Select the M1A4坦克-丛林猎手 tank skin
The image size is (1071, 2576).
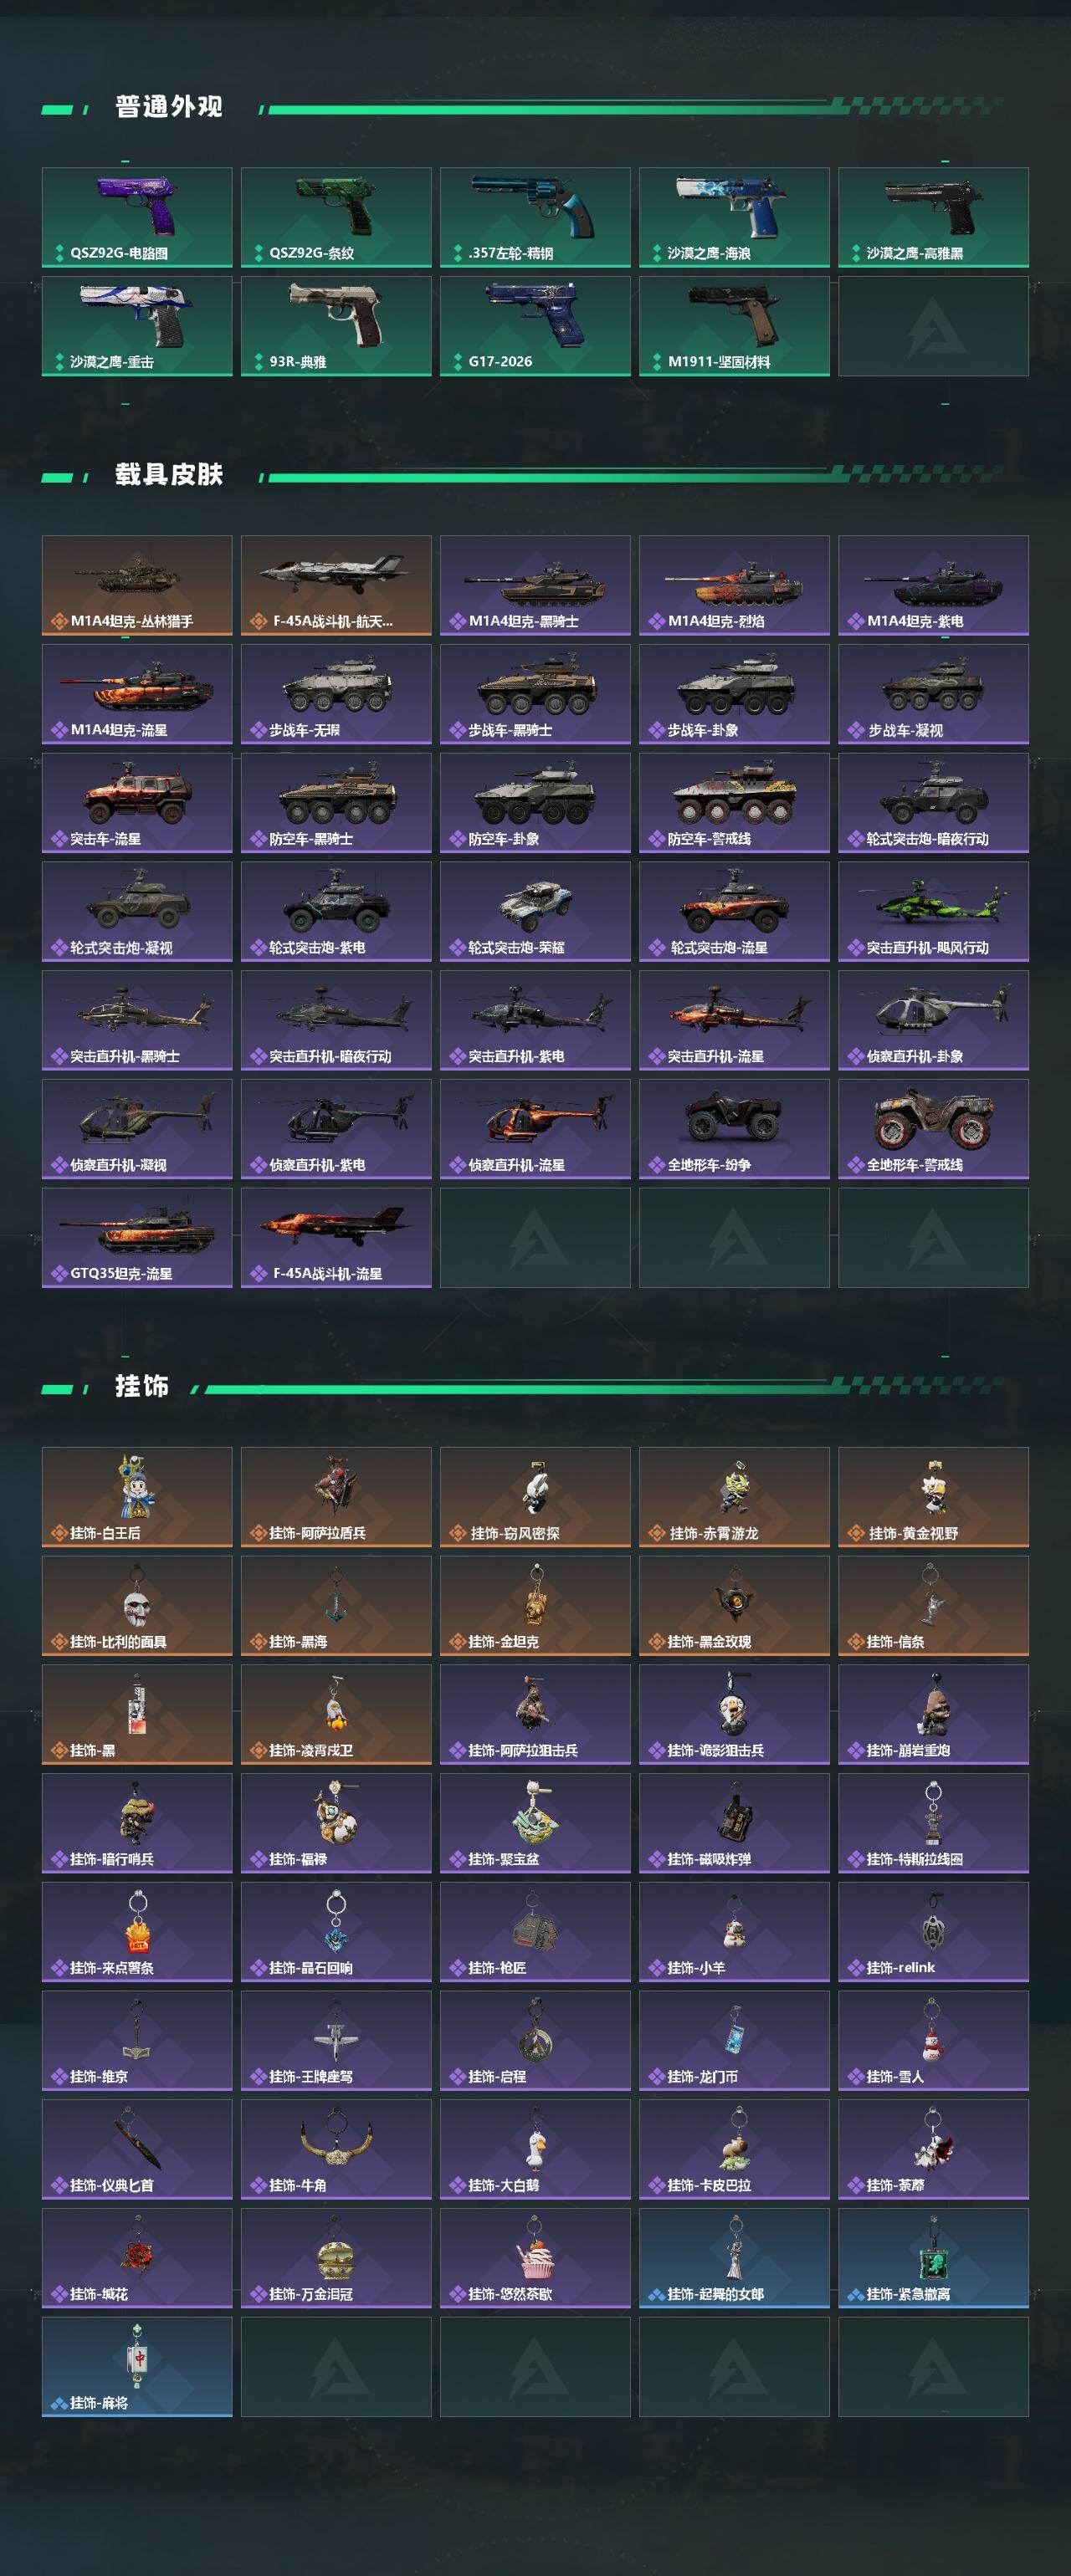pos(137,585)
